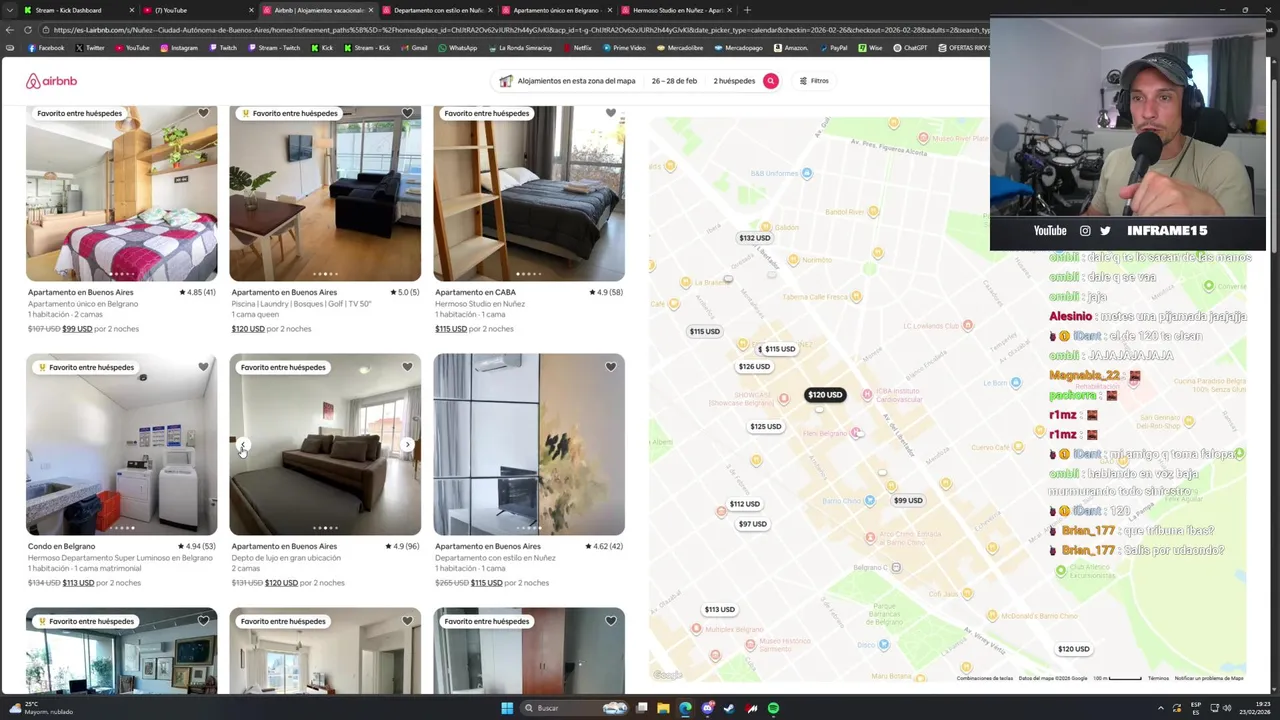The height and width of the screenshot is (720, 1280).
Task: Favorite the Depto de lujo en gran ubicación listing
Action: tap(407, 367)
